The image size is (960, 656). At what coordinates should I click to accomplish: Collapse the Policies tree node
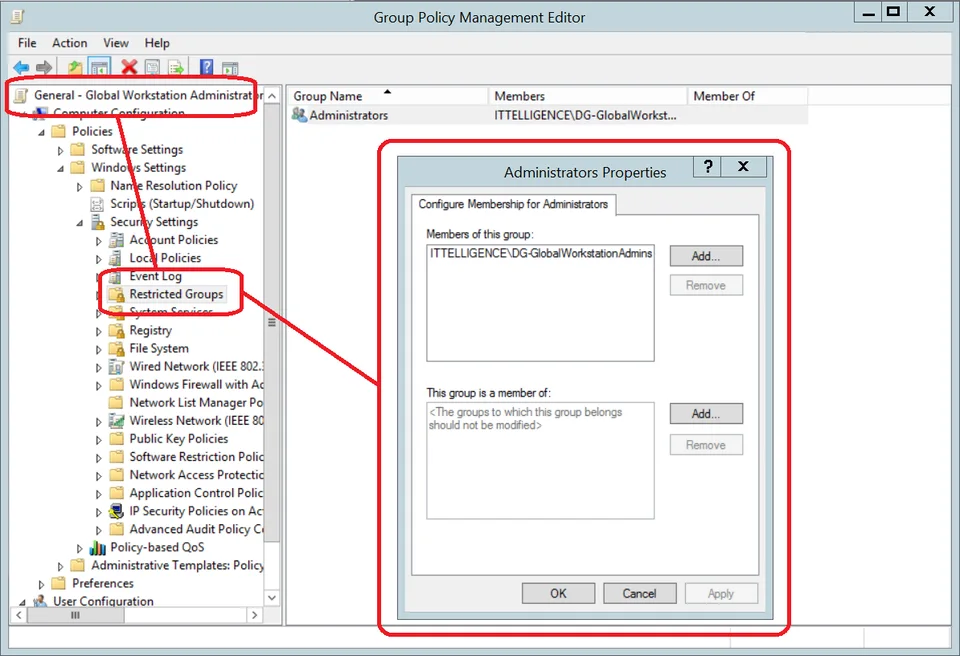tap(42, 132)
